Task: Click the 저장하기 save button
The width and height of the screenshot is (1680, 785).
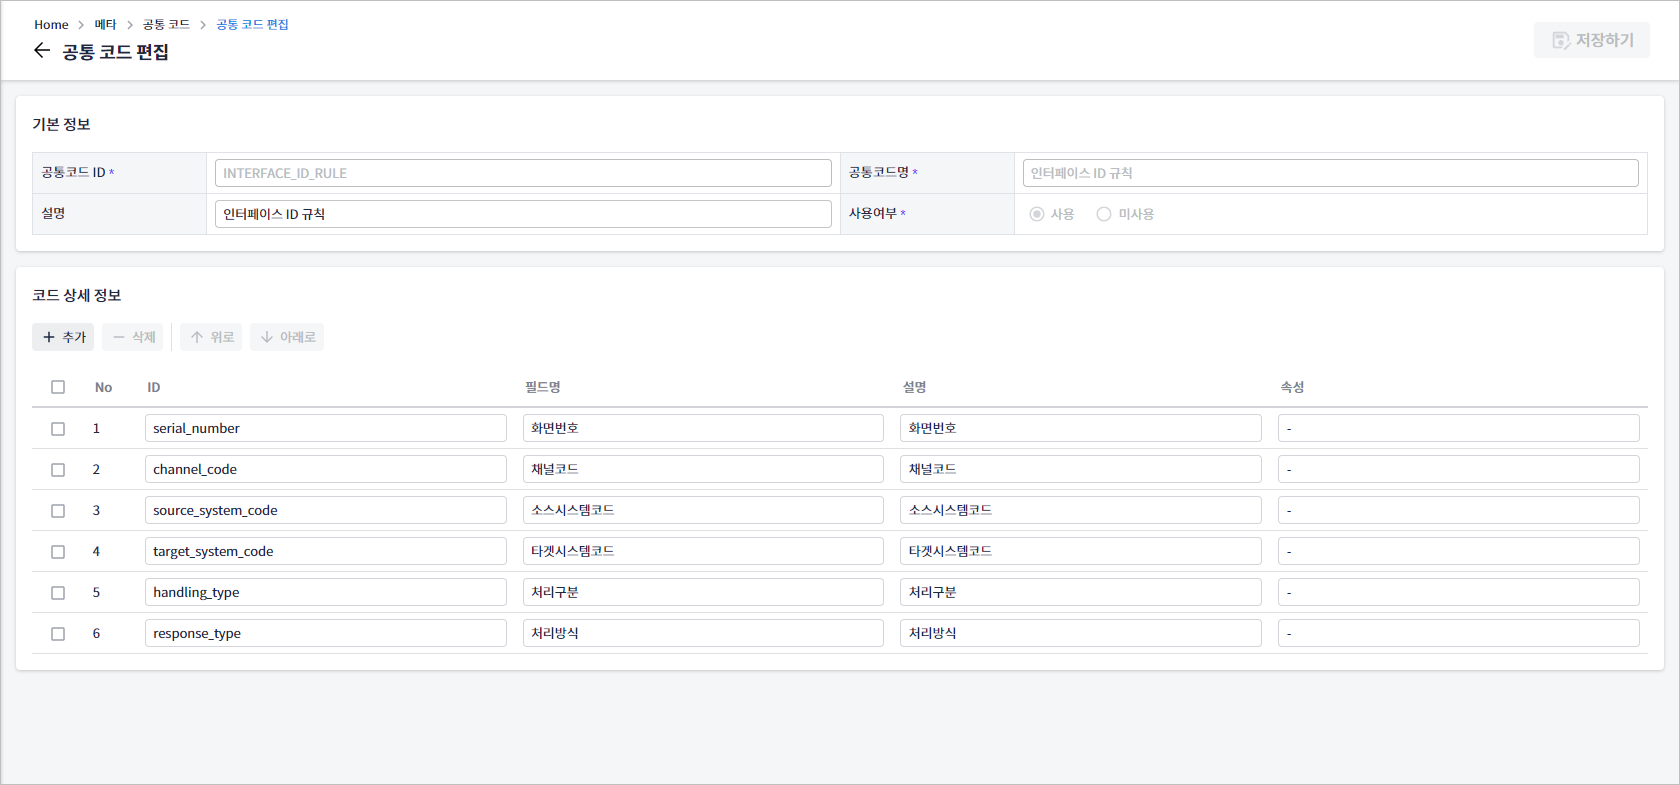Action: [x=1592, y=40]
